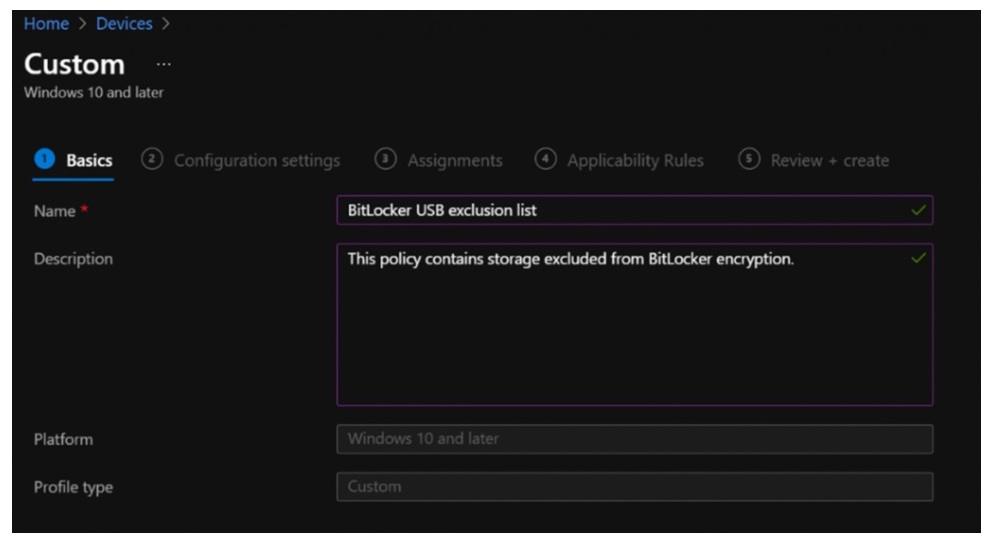Click the Custom page title heading

point(75,64)
